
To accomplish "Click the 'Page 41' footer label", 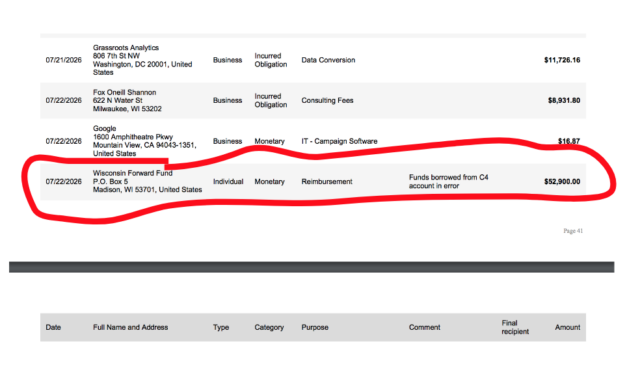I will (x=573, y=231).
